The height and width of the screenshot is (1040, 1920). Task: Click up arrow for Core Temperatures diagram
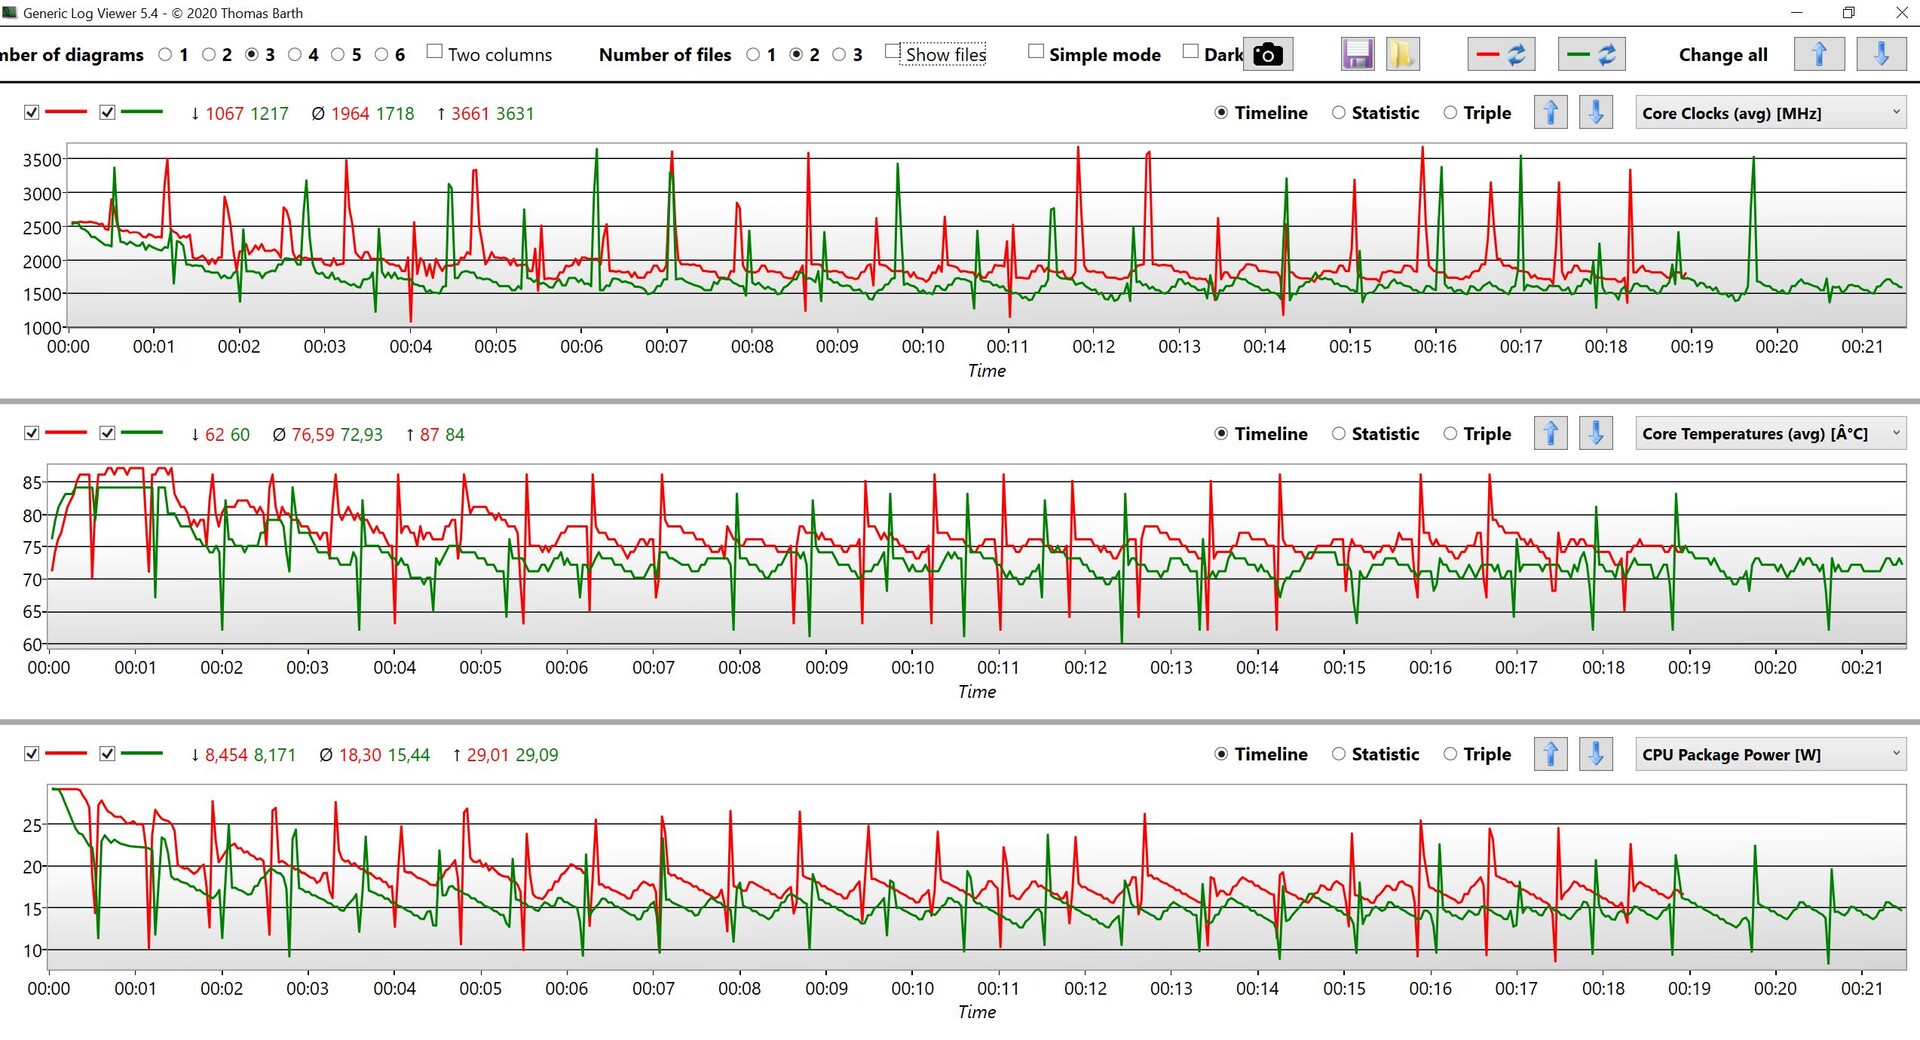pyautogui.click(x=1550, y=433)
